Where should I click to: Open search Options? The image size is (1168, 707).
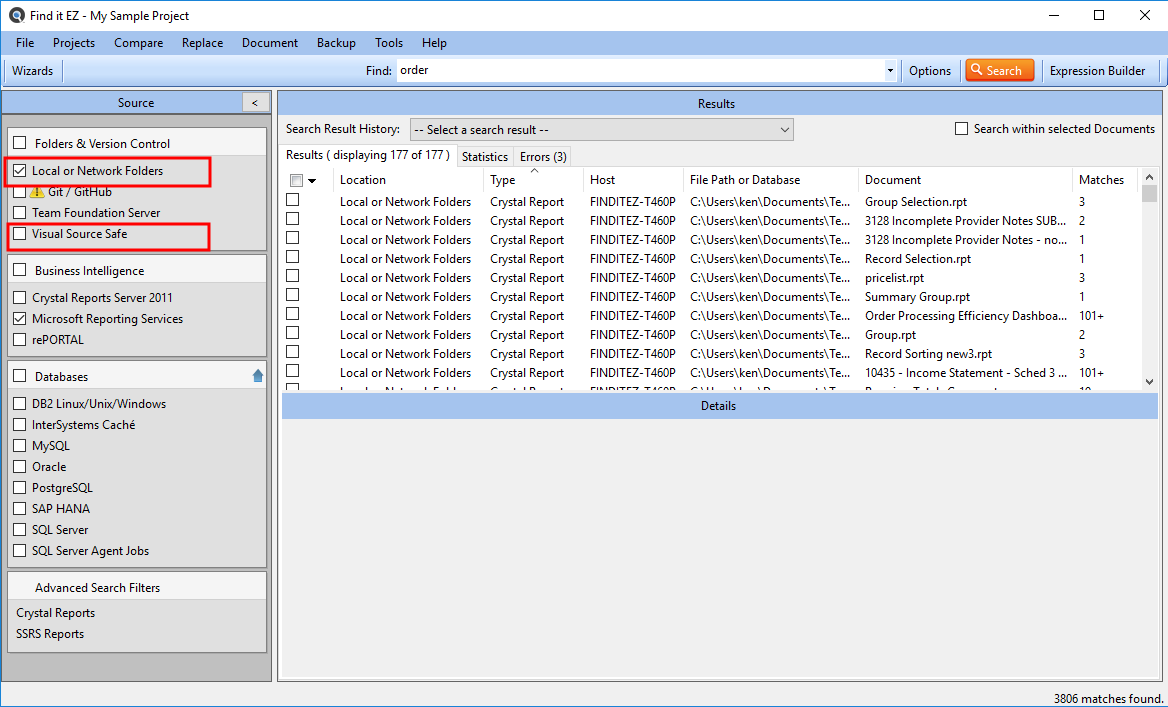tap(930, 71)
